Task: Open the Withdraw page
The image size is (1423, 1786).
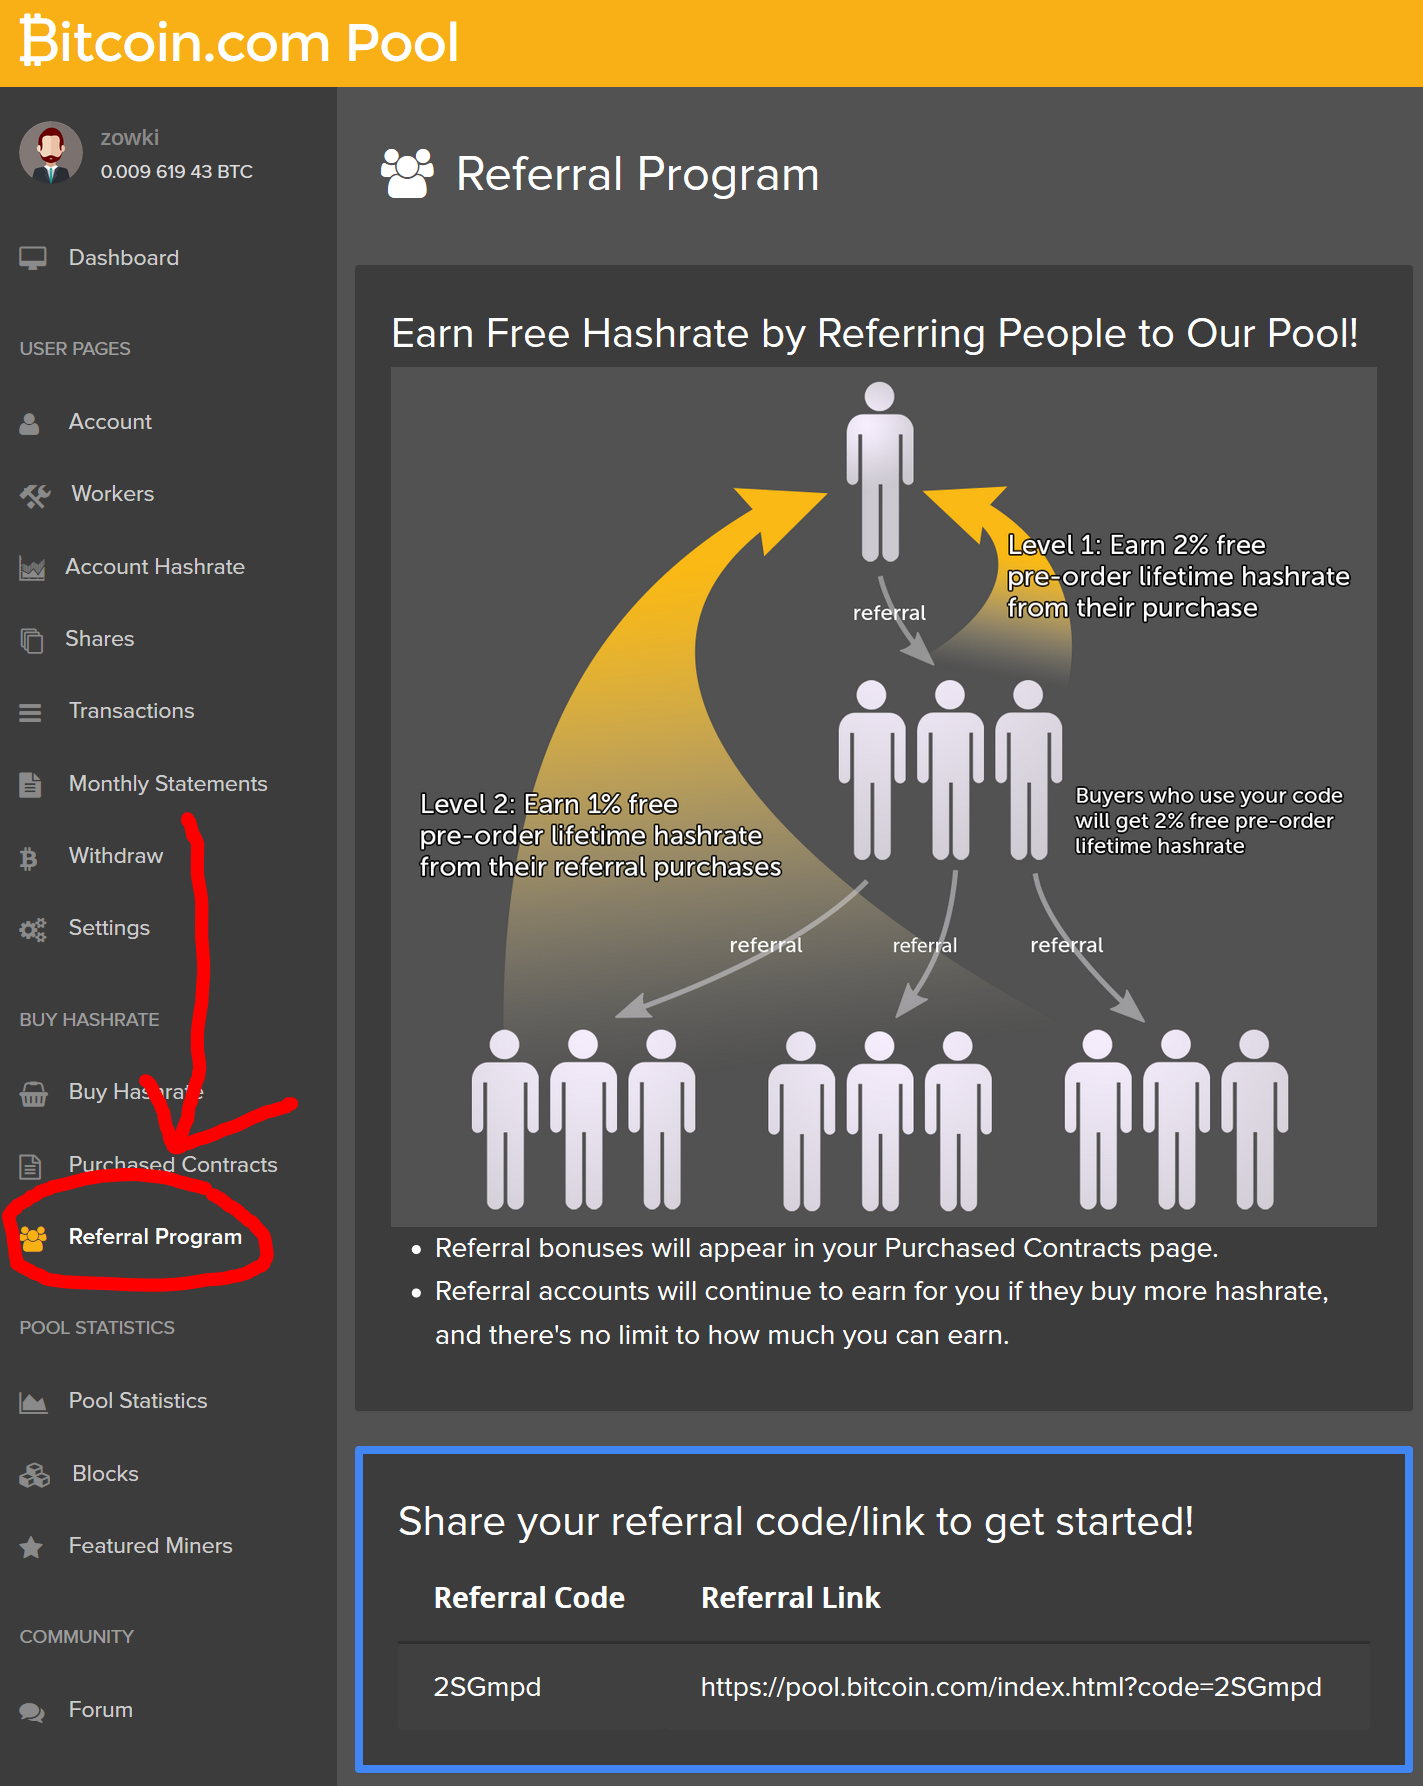Action: point(116,856)
